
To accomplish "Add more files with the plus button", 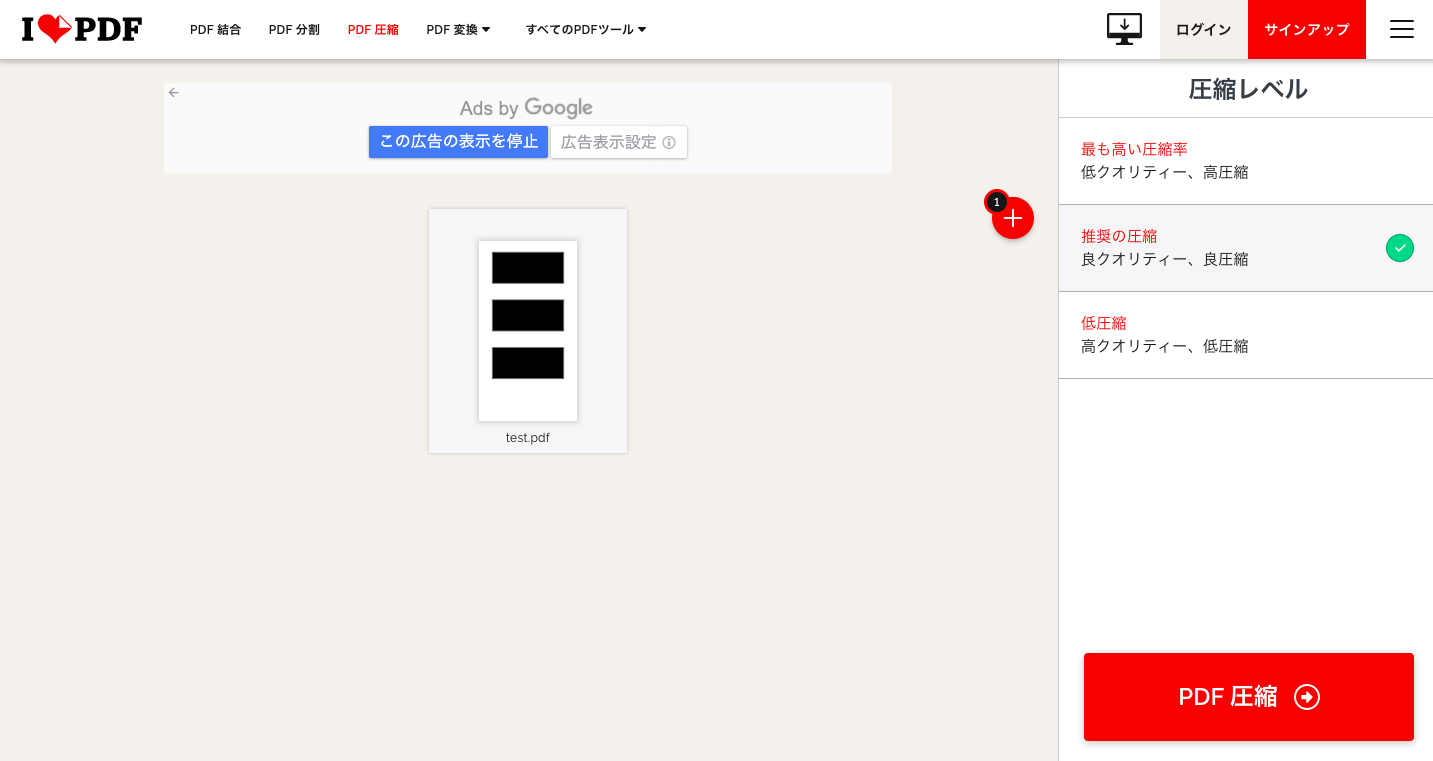I will [1013, 218].
